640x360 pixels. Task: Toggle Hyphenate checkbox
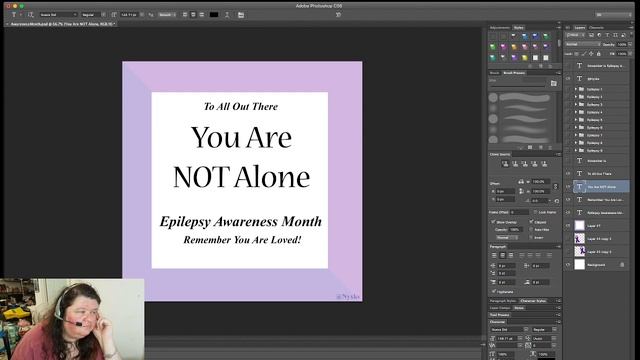click(x=494, y=291)
